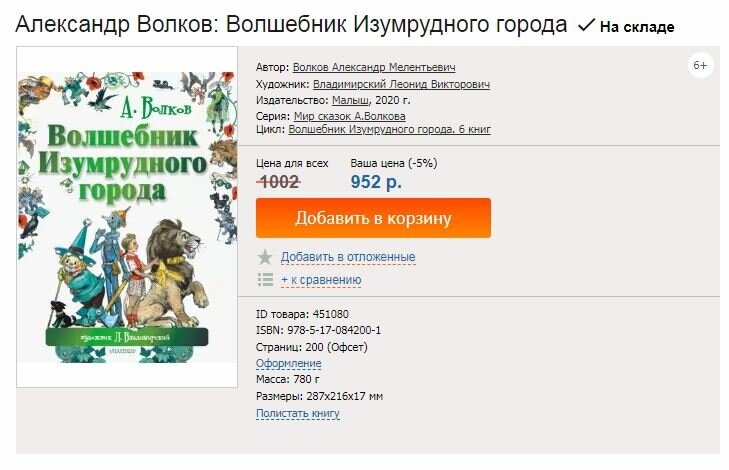Click the book title heading
This screenshot has height=470, width=729.
291,24
